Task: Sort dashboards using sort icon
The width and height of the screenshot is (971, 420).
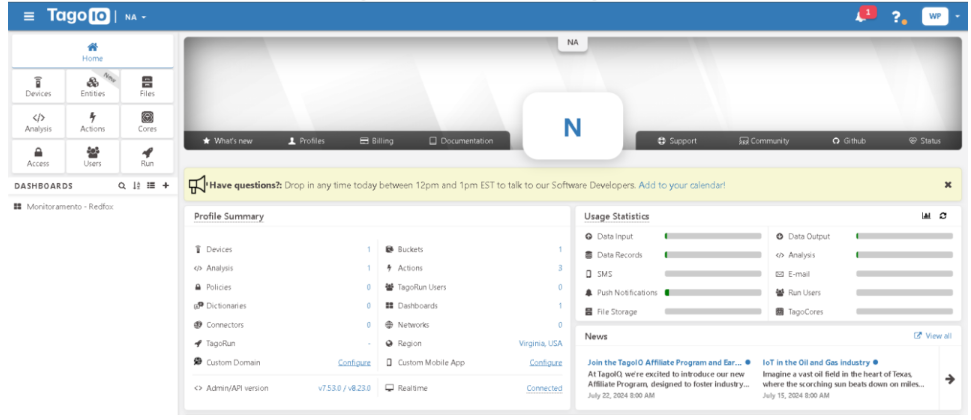Action: [137, 185]
